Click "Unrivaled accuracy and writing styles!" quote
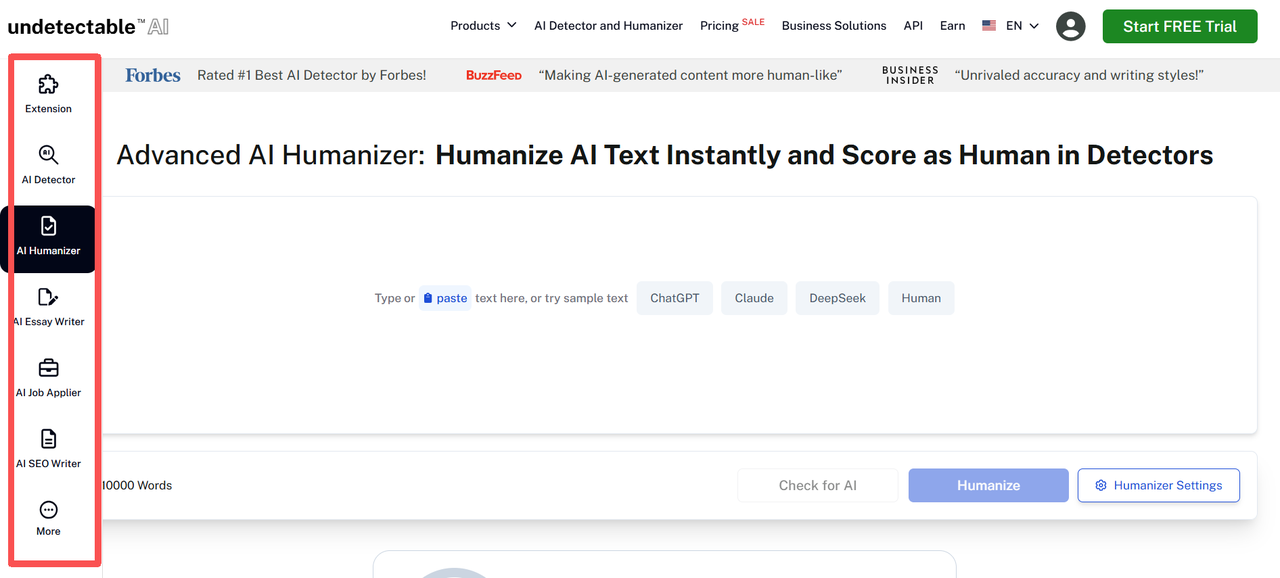The image size is (1280, 578). pyautogui.click(x=1079, y=75)
